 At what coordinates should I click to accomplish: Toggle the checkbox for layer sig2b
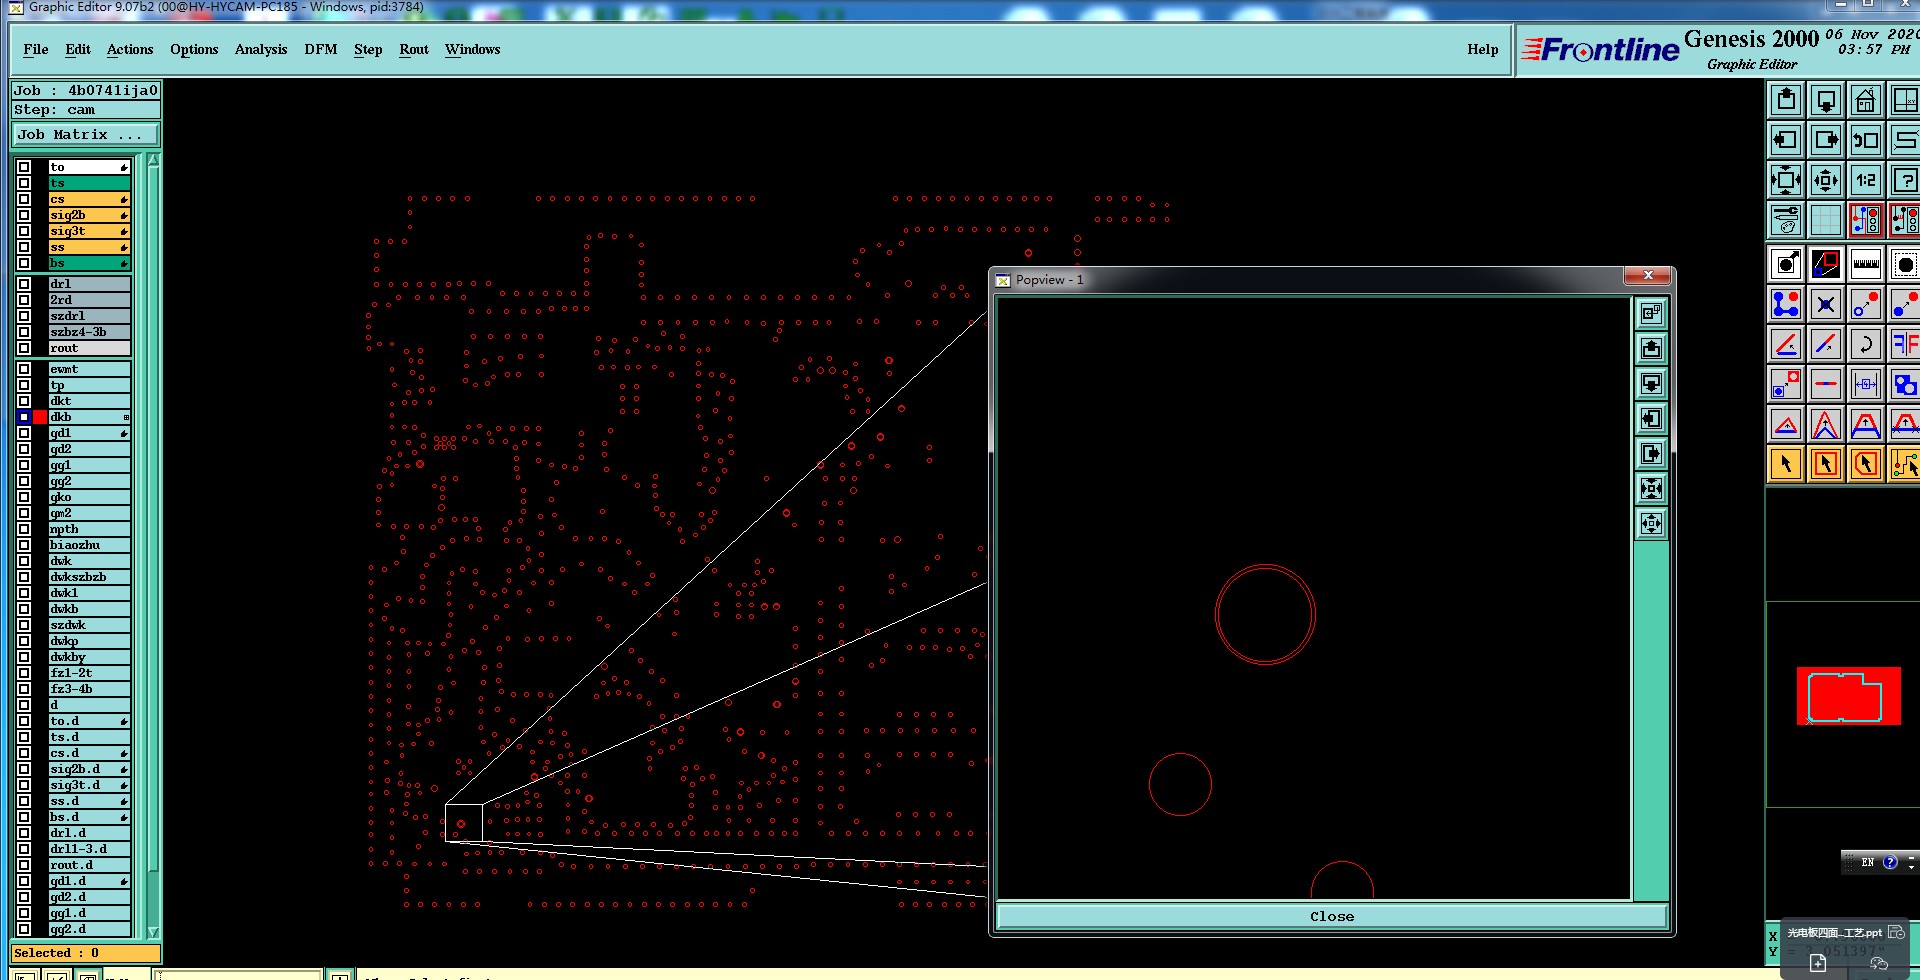pyautogui.click(x=24, y=215)
